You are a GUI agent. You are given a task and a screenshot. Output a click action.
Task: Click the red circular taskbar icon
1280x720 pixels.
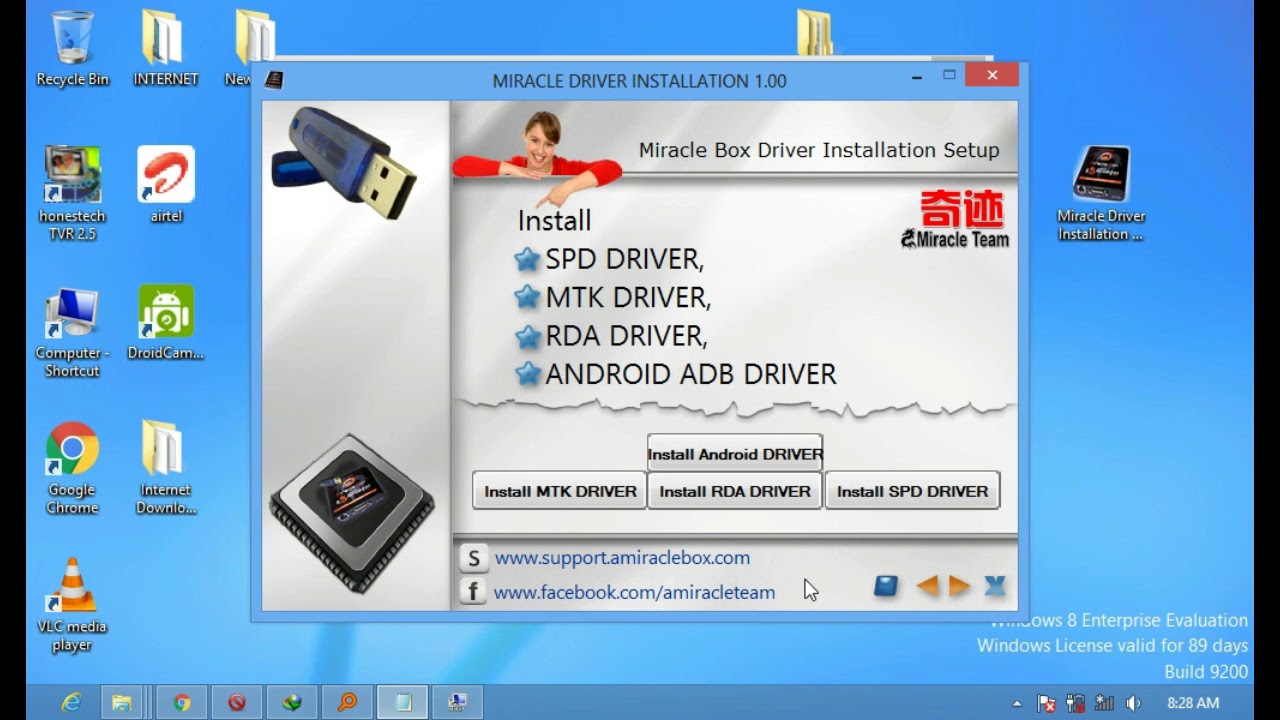[237, 702]
